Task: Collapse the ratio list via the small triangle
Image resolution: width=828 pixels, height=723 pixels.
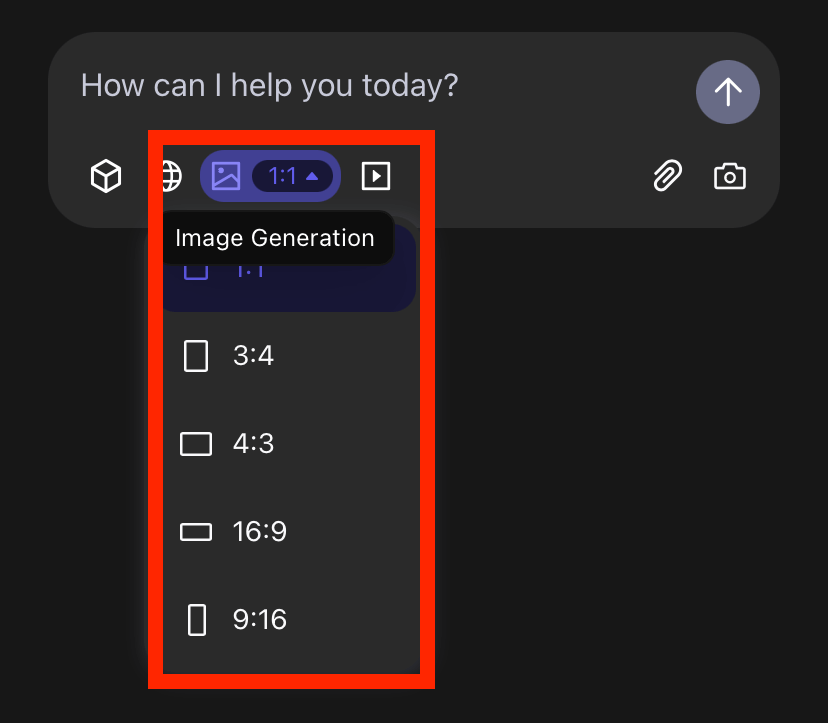Action: (312, 176)
